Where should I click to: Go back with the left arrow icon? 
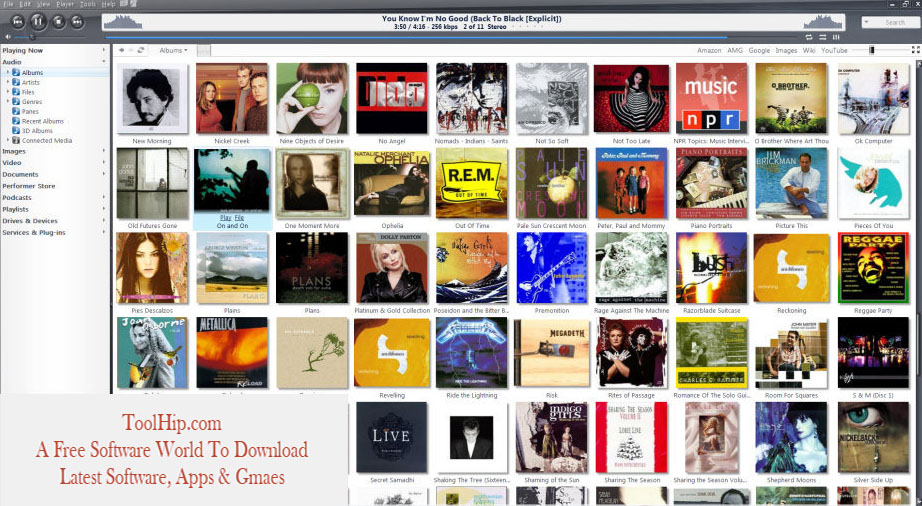[122, 51]
